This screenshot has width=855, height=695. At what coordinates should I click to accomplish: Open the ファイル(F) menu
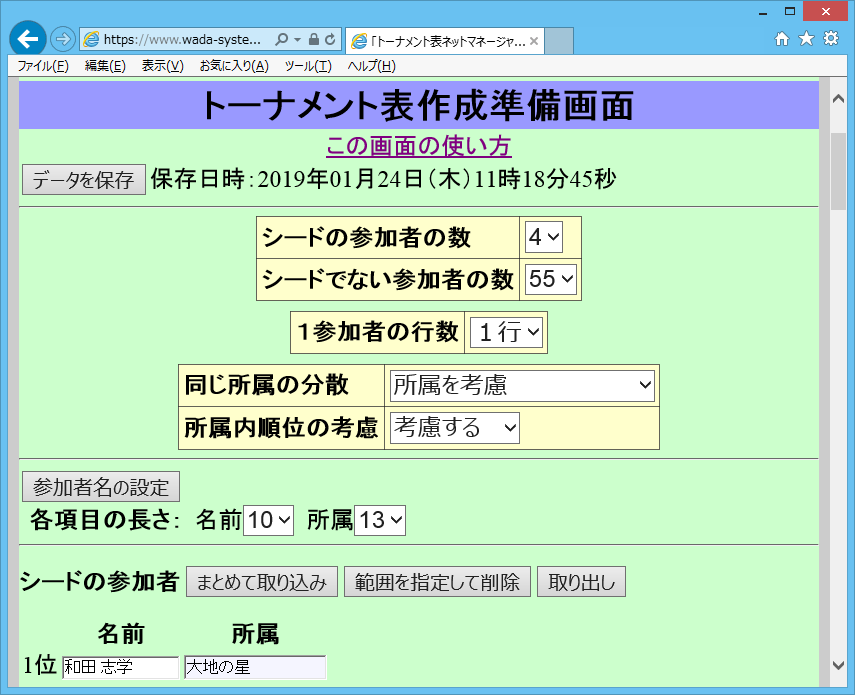(43, 66)
